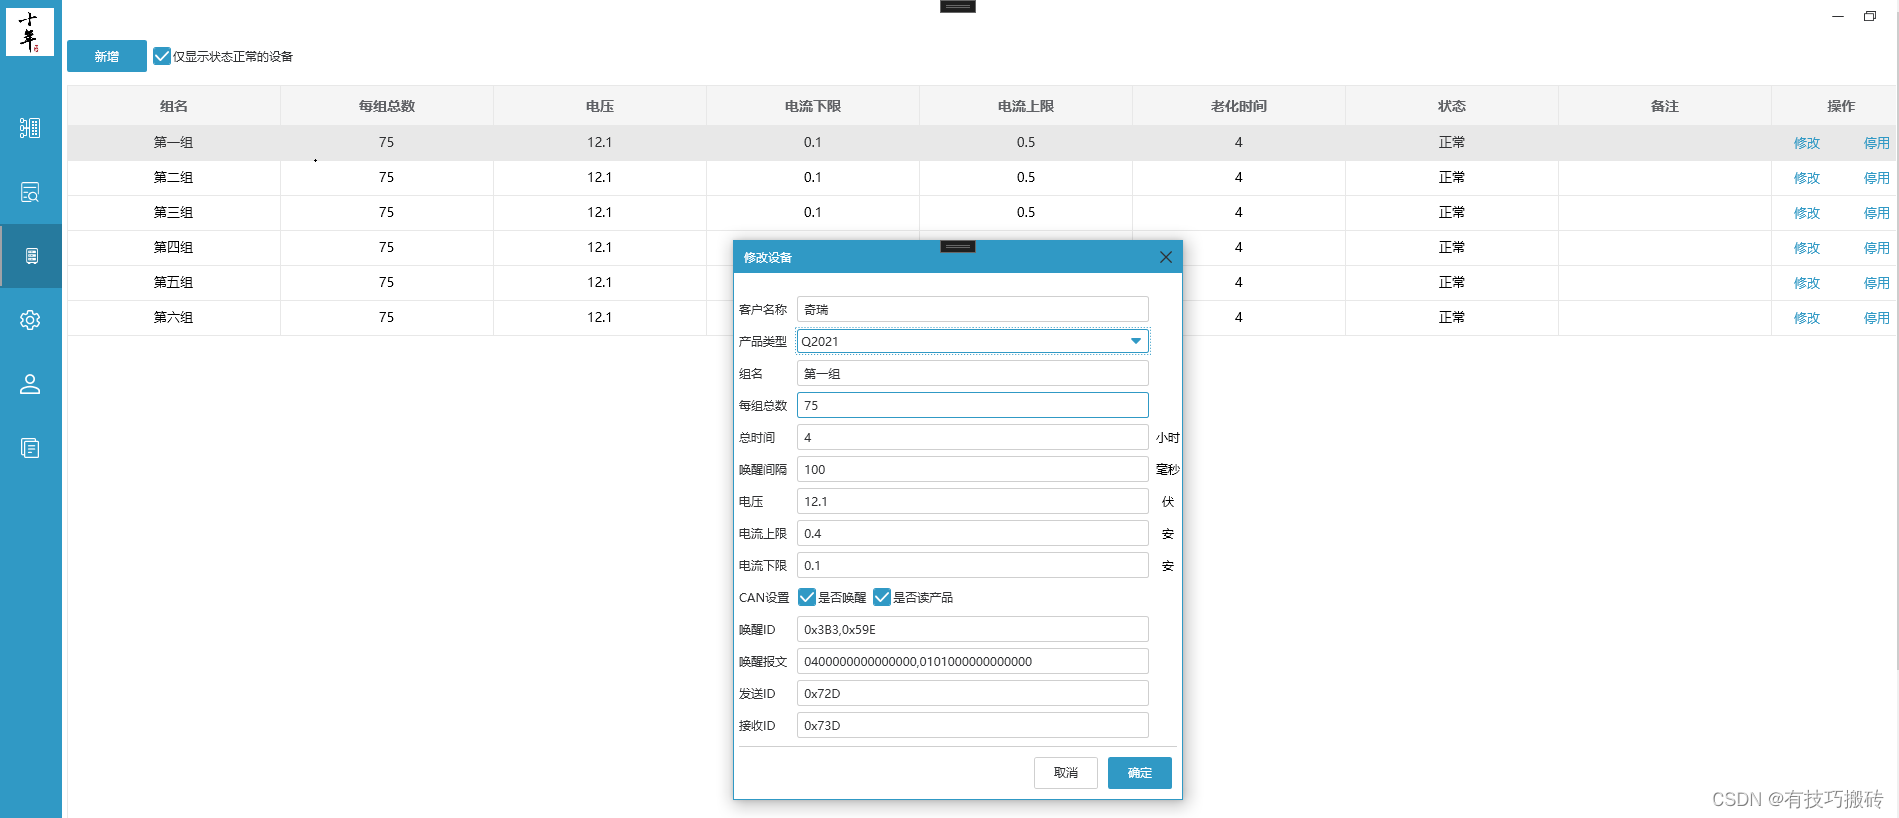Restore the main application window
Screen dimensions: 1899x818
pyautogui.click(x=1870, y=16)
